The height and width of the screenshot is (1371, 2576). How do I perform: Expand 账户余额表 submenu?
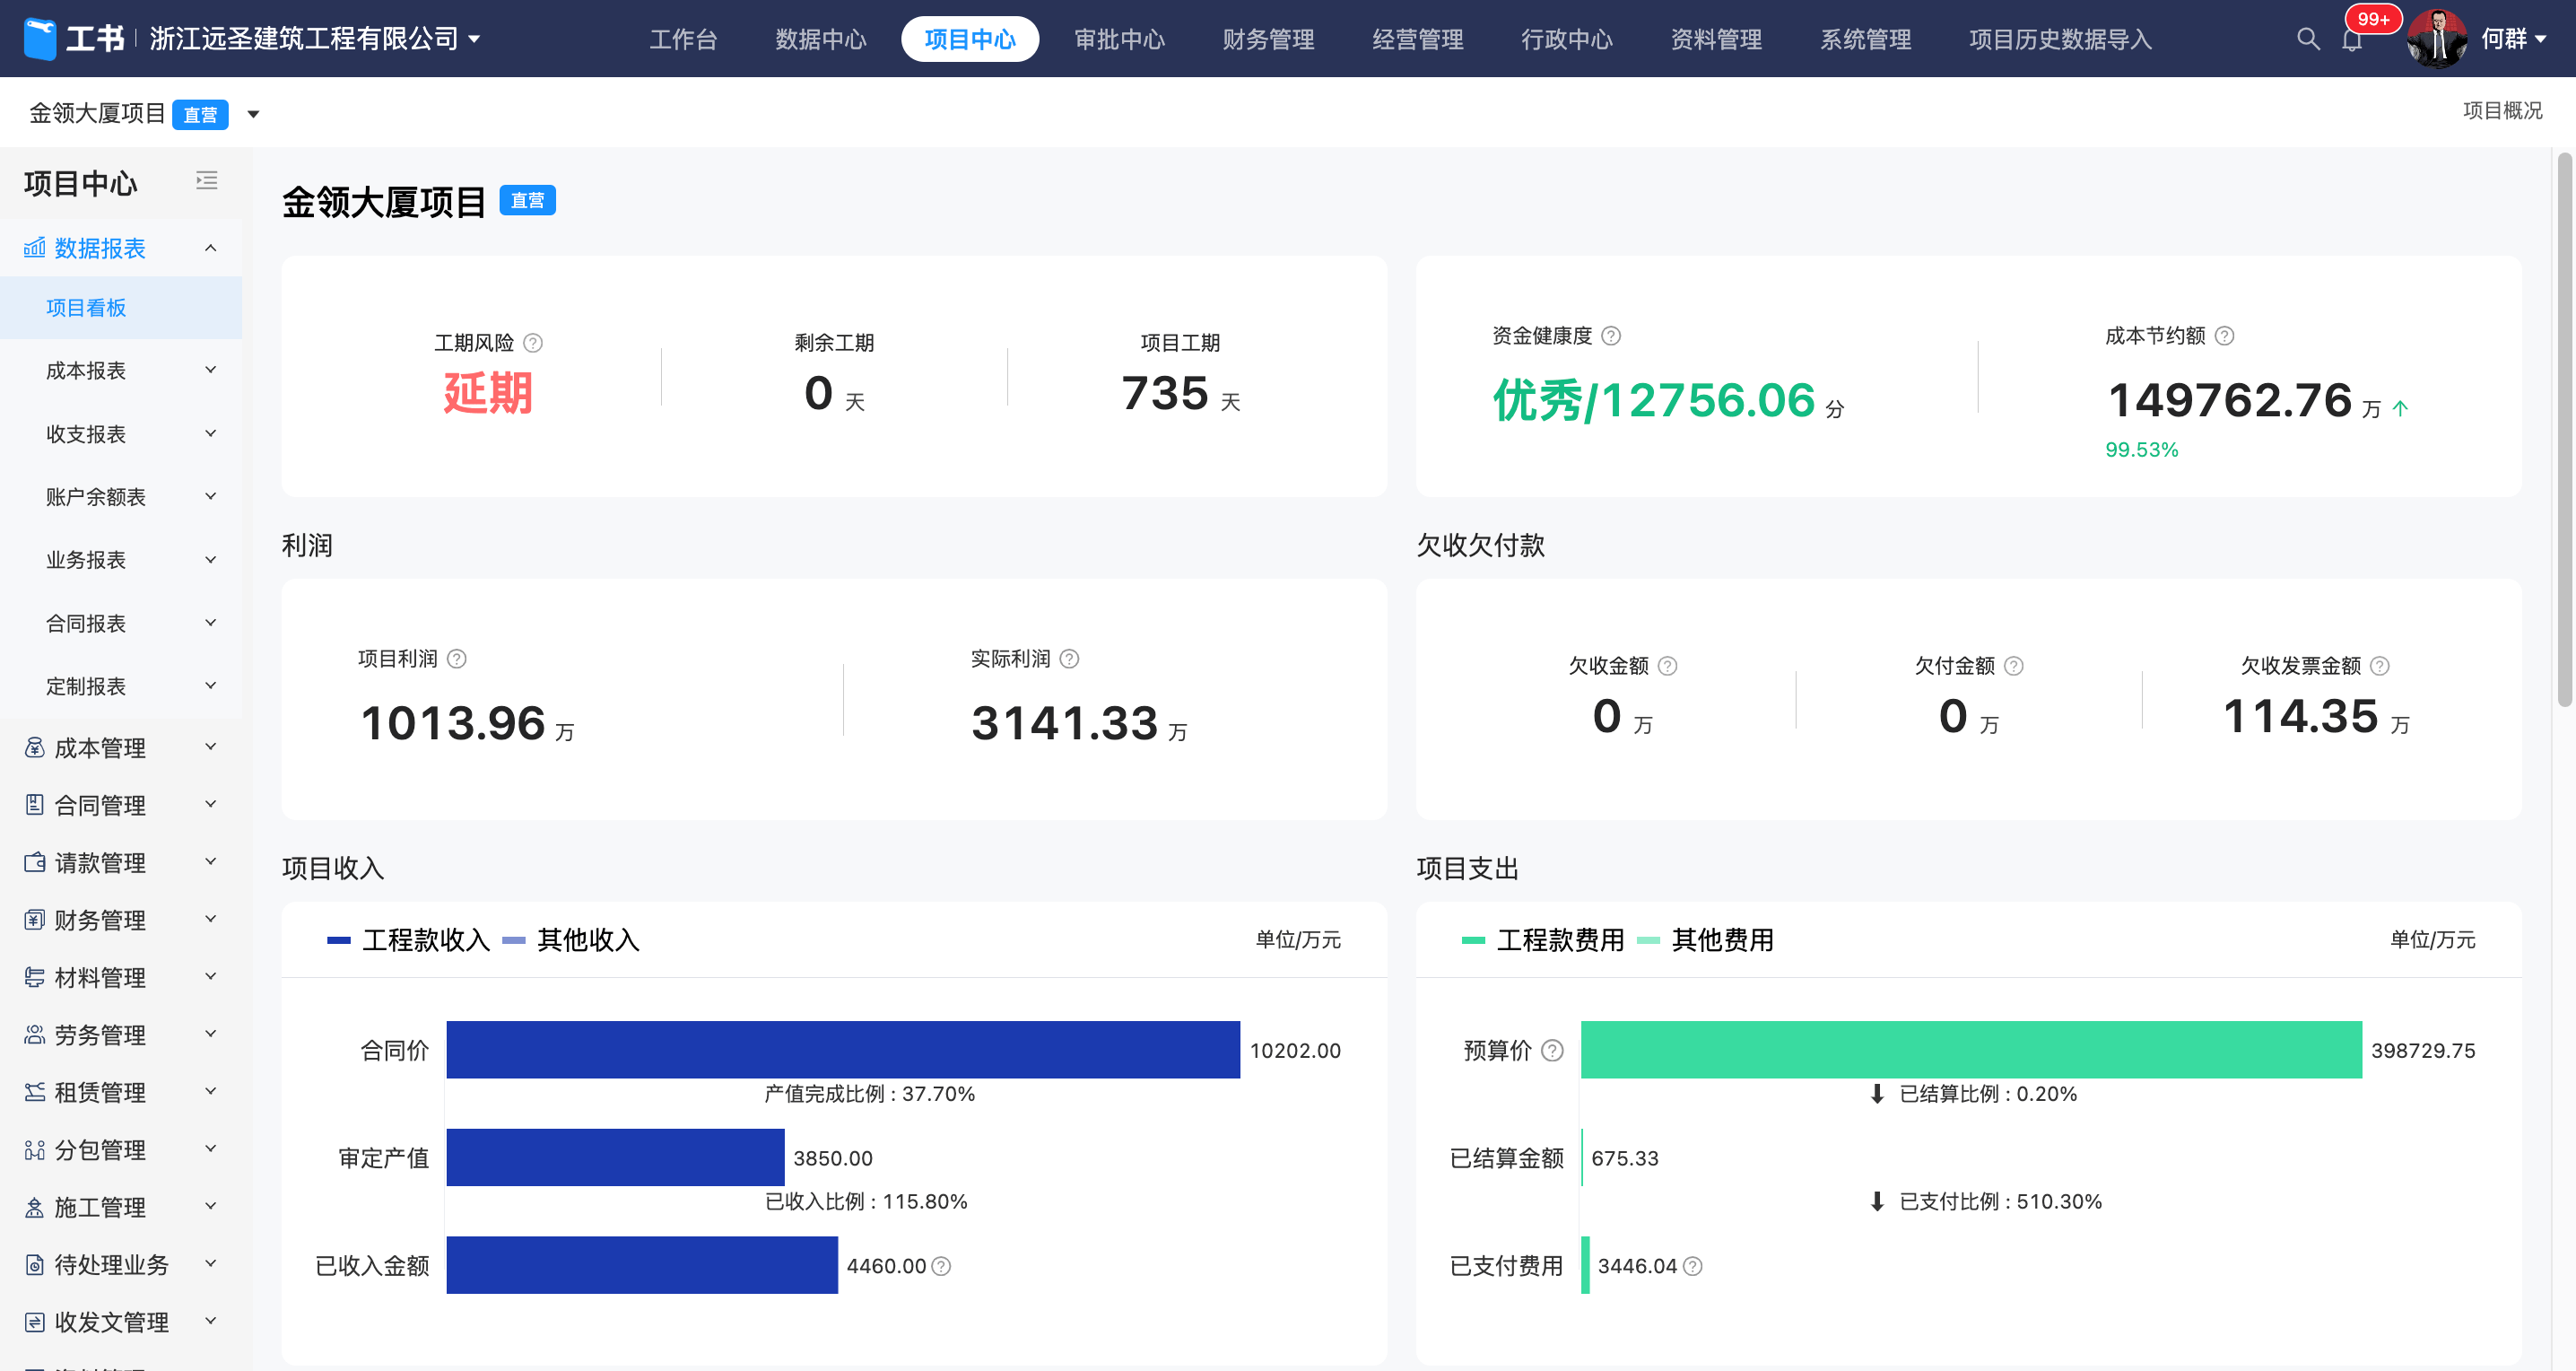[210, 496]
